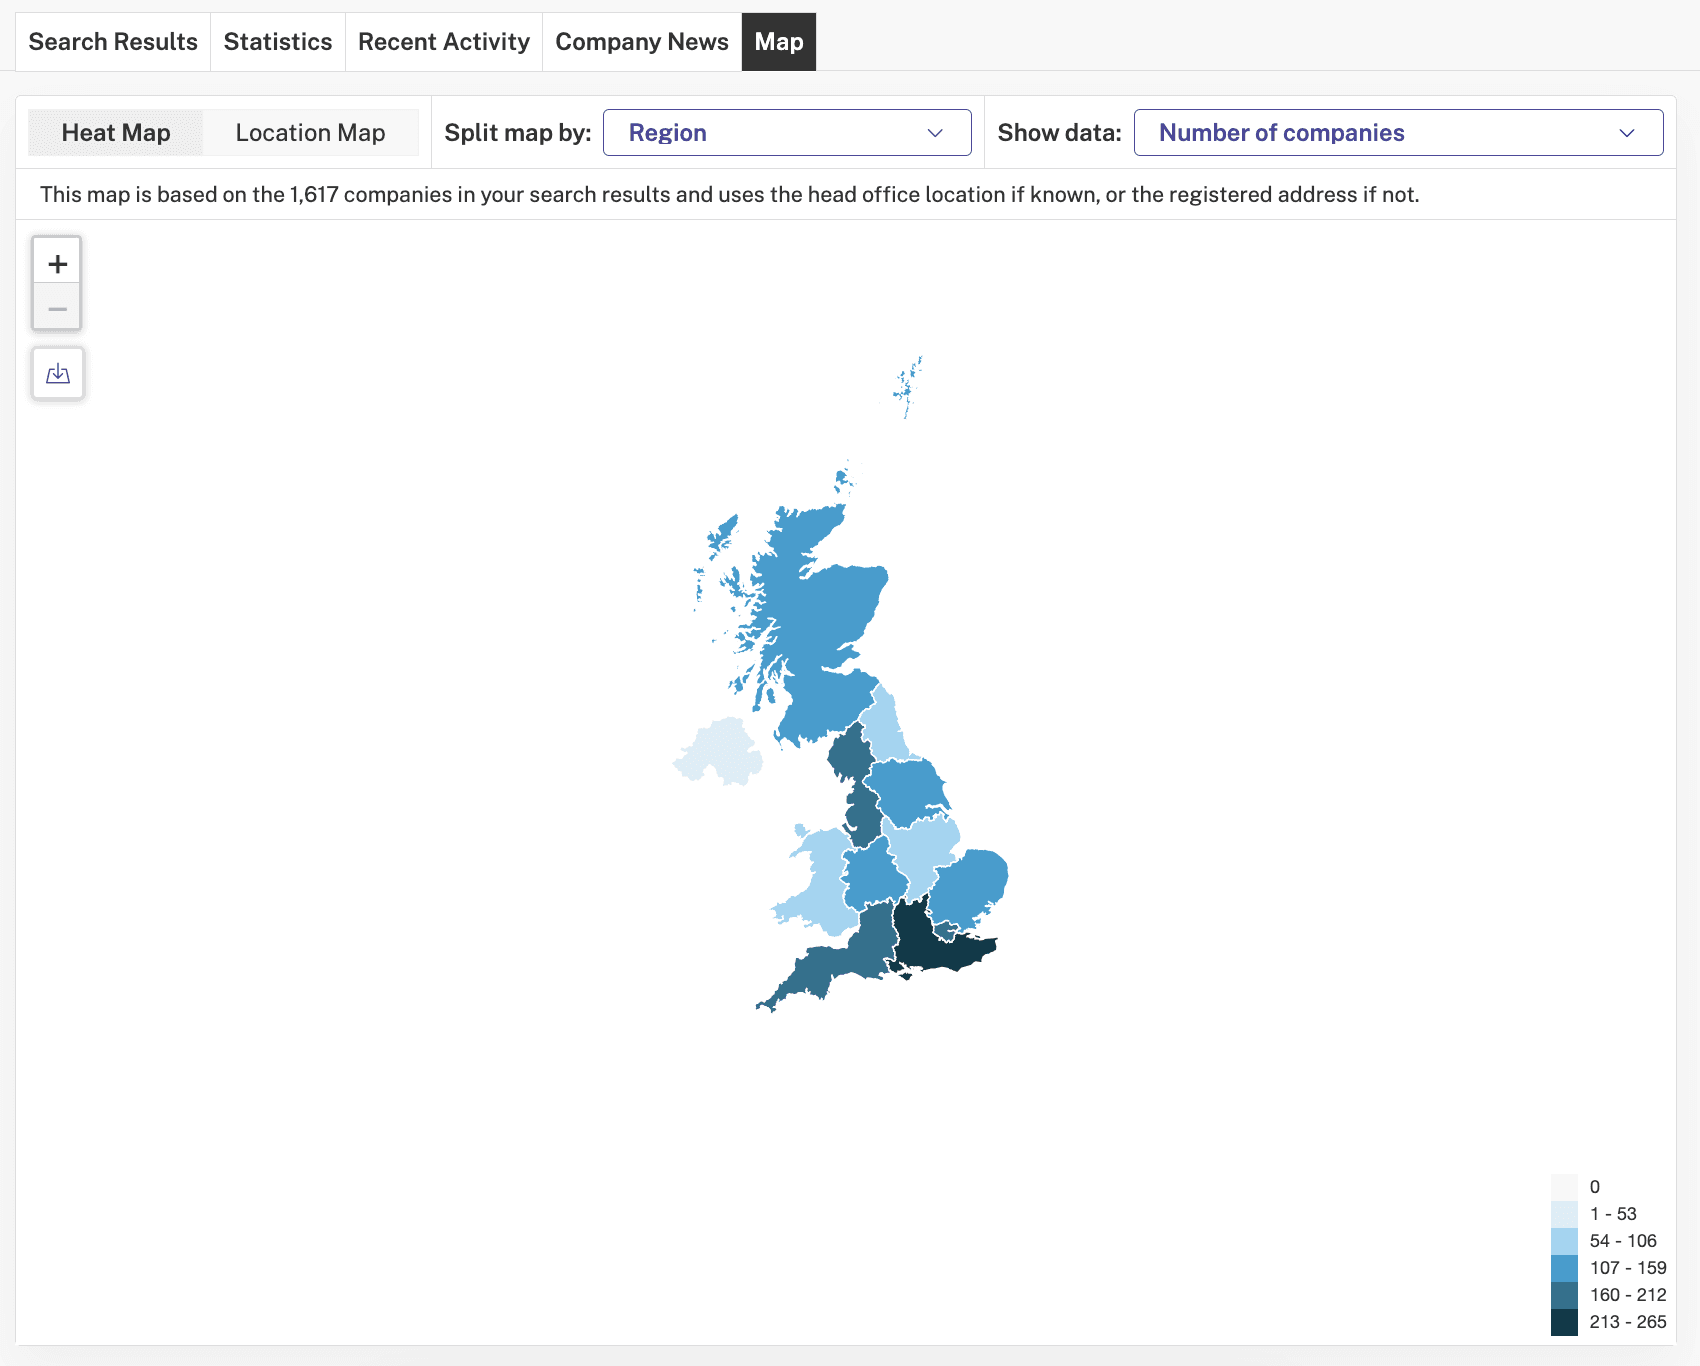Switch to Heat Map view
Screen dimensions: 1700x1366
(116, 133)
